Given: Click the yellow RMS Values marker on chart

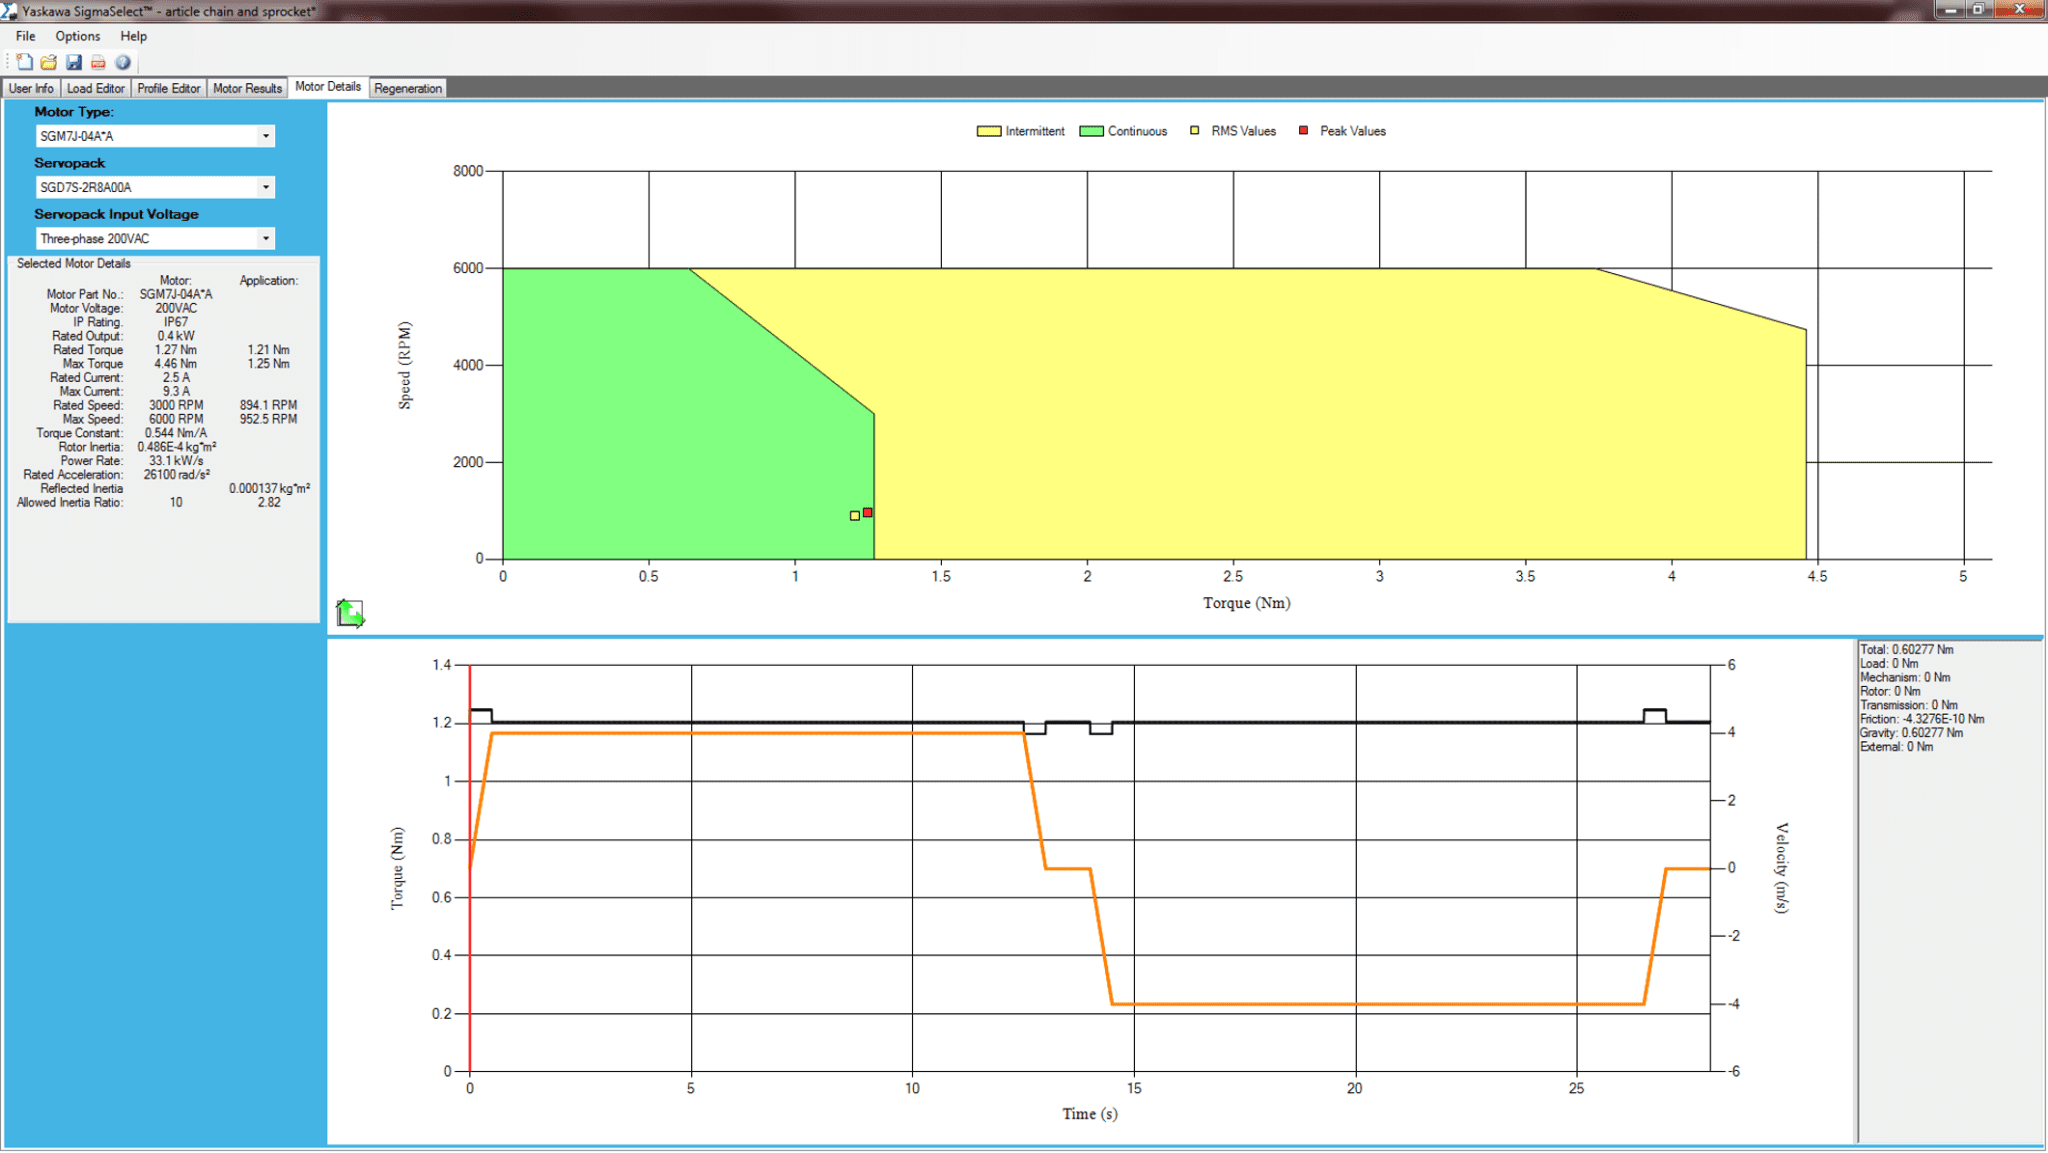Looking at the screenshot, I should click(854, 516).
